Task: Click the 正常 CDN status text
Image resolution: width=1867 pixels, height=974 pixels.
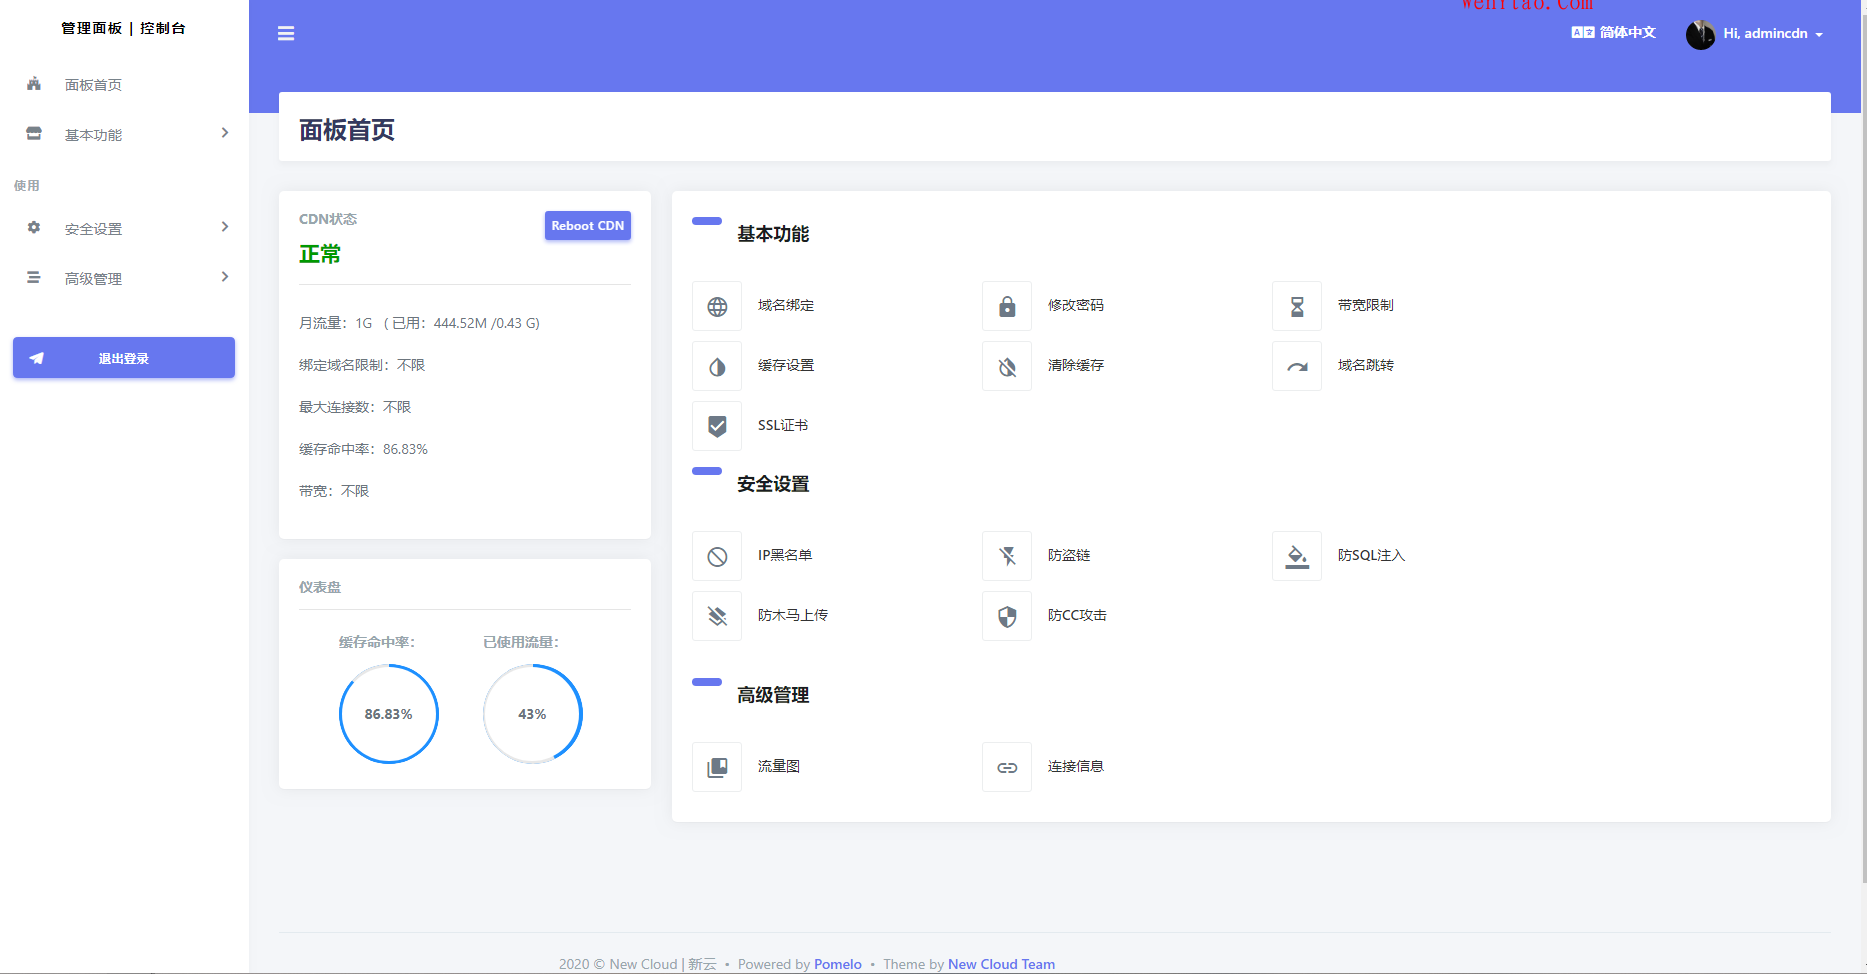Action: pyautogui.click(x=320, y=255)
